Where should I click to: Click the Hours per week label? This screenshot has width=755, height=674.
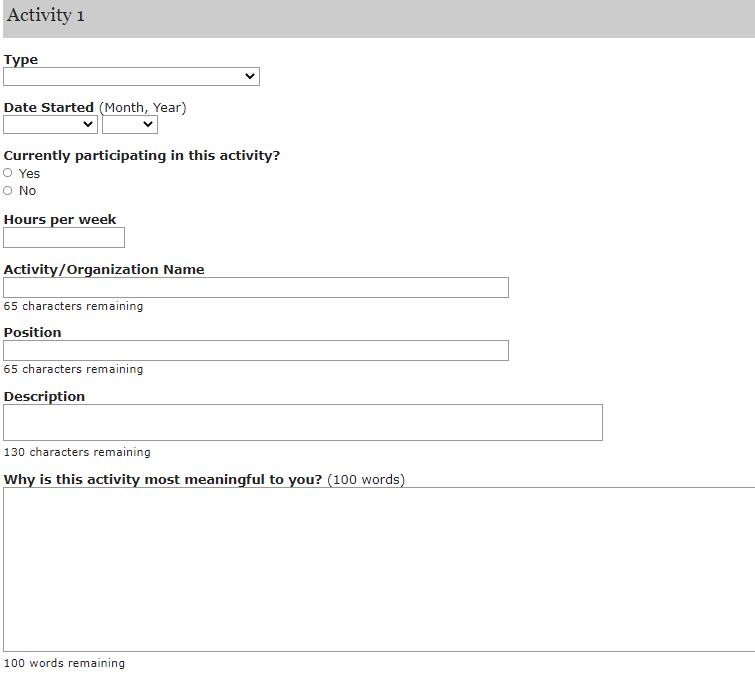pos(60,220)
